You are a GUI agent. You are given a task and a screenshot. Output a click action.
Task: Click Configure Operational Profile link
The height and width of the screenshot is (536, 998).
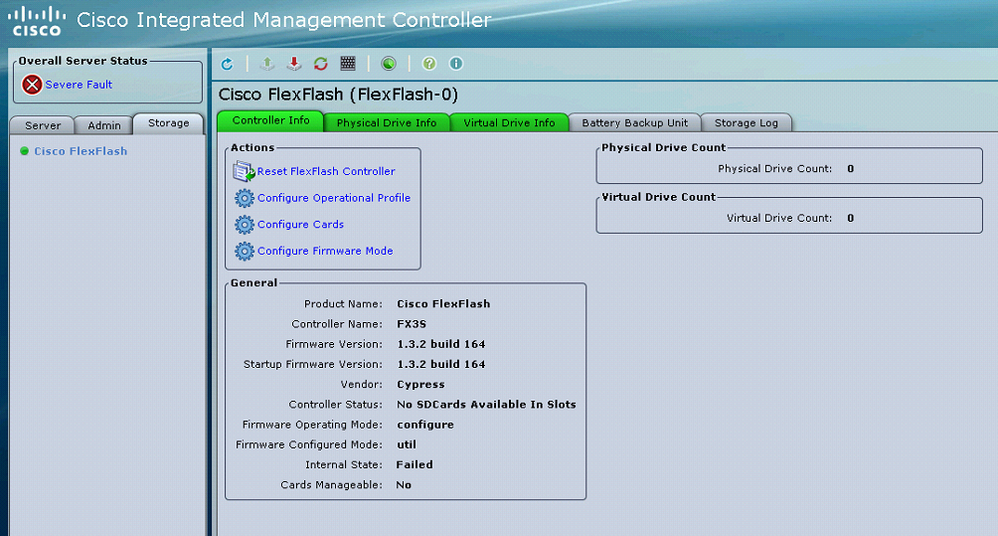tap(334, 198)
